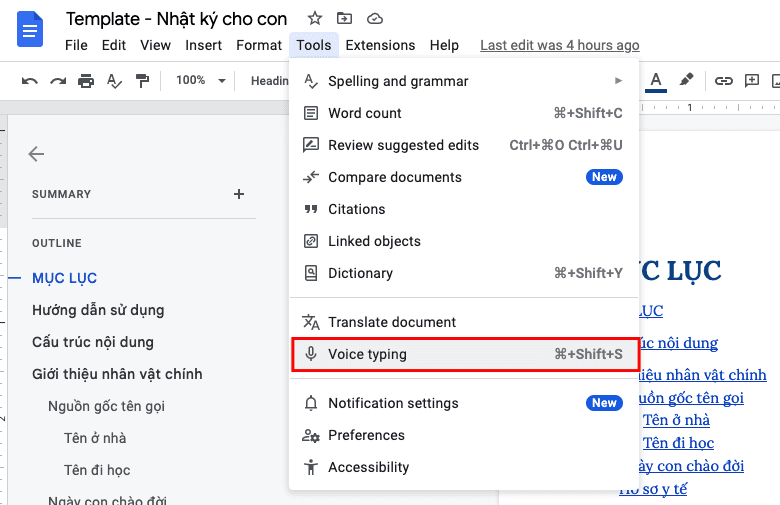Image resolution: width=780 pixels, height=505 pixels.
Task: Close the Tools menu
Action: [314, 45]
